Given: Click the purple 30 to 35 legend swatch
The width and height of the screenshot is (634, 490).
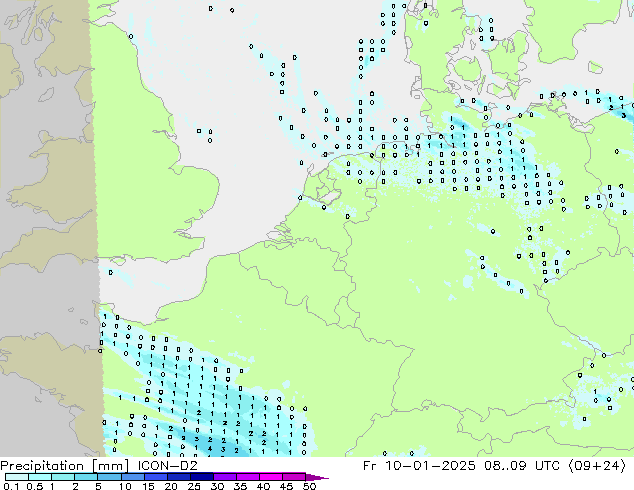Looking at the screenshot, I should [224, 477].
